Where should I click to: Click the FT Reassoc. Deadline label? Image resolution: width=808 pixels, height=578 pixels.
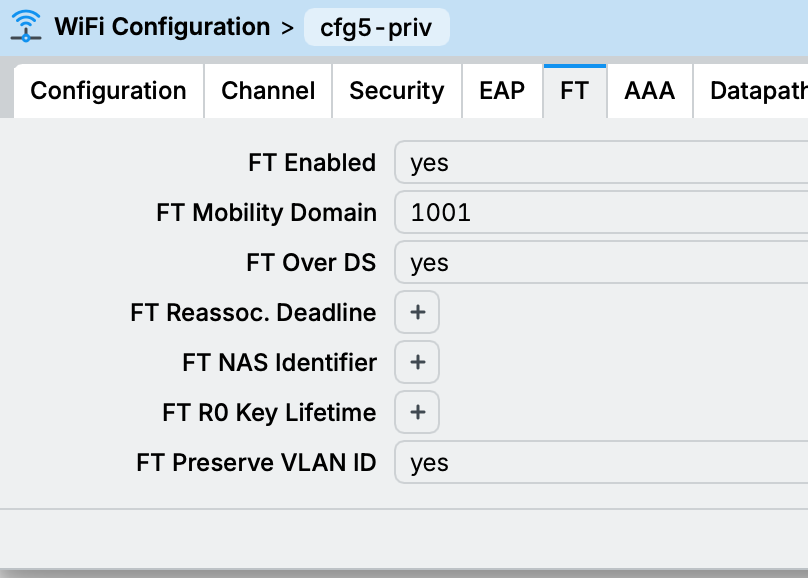tap(253, 313)
